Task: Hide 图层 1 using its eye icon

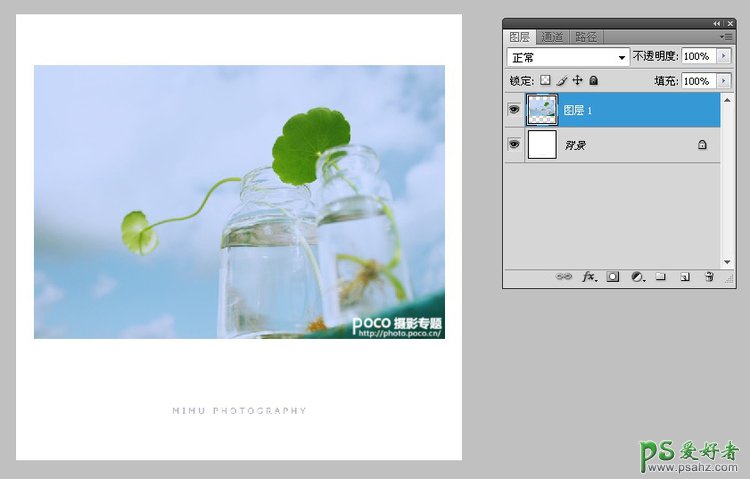Action: 514,110
